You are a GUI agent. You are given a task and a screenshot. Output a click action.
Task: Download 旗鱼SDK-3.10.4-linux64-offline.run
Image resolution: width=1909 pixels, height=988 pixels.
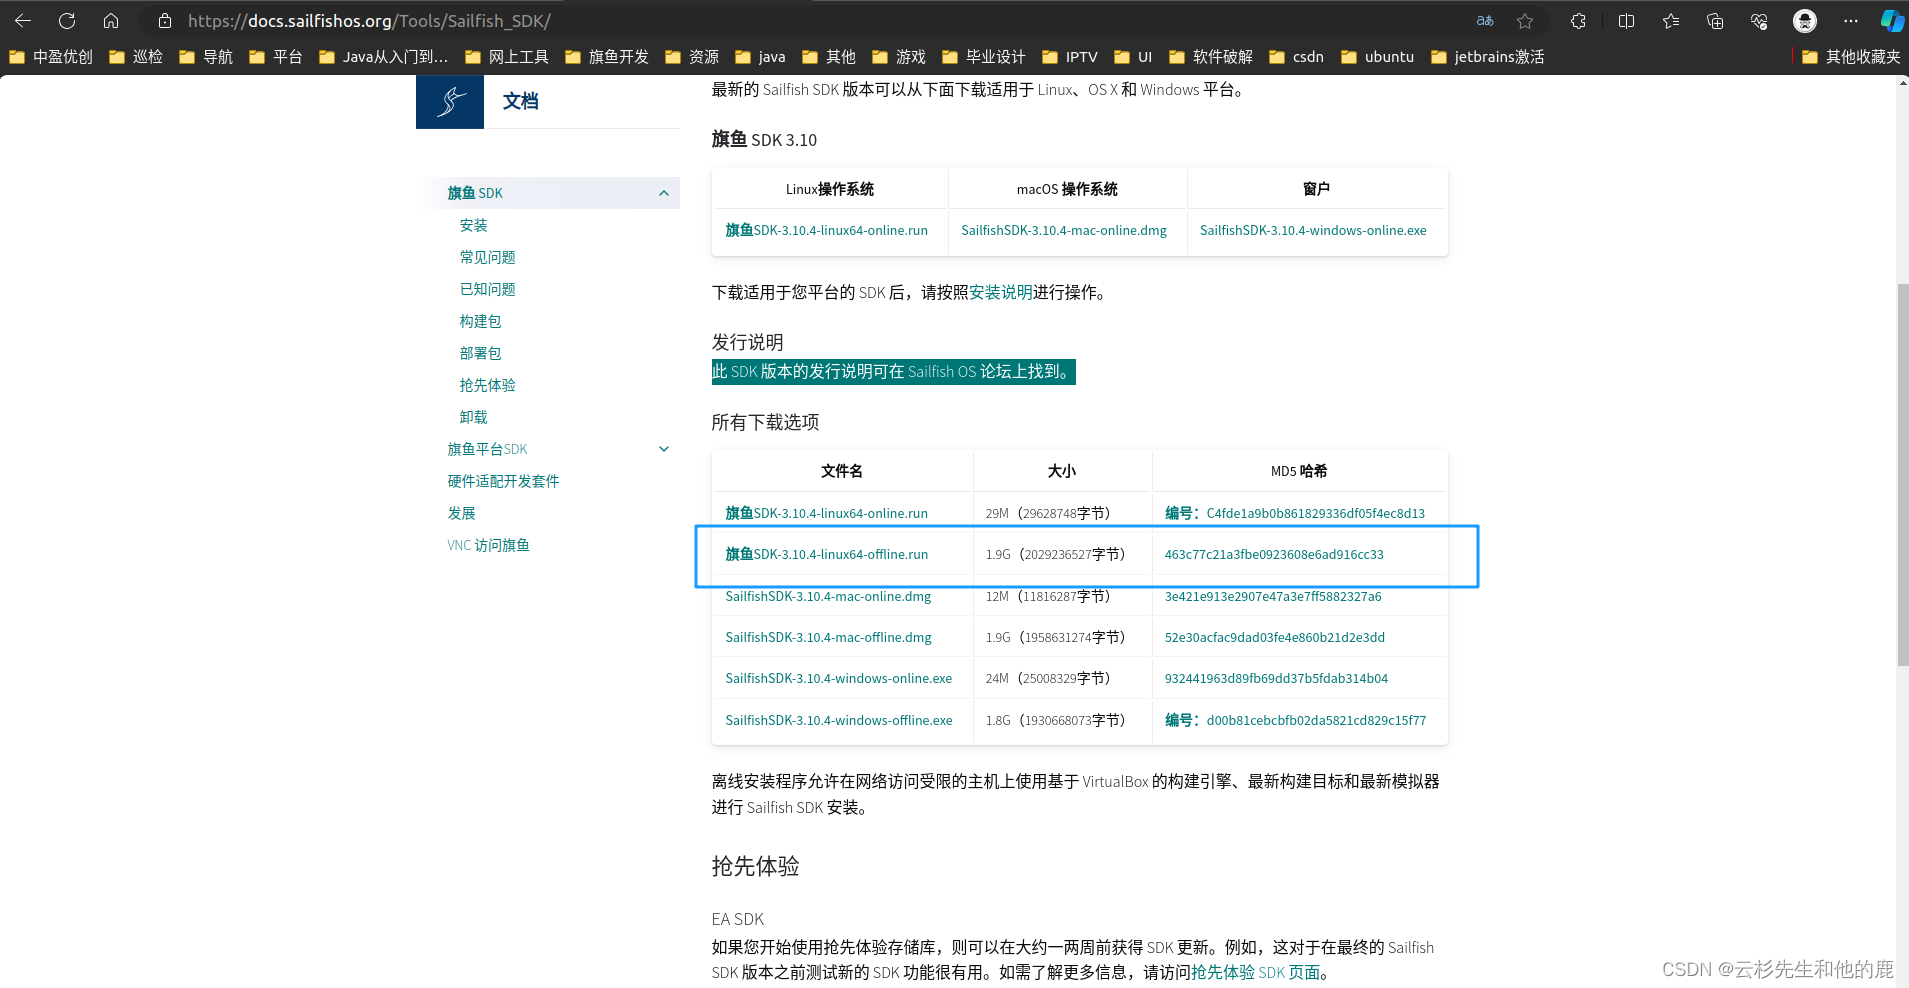click(x=827, y=554)
